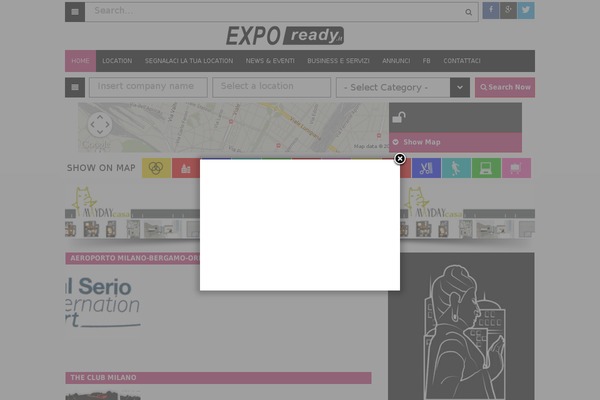The image size is (600, 400).
Task: Select the pink shopping cart map category
Action: click(x=516, y=168)
